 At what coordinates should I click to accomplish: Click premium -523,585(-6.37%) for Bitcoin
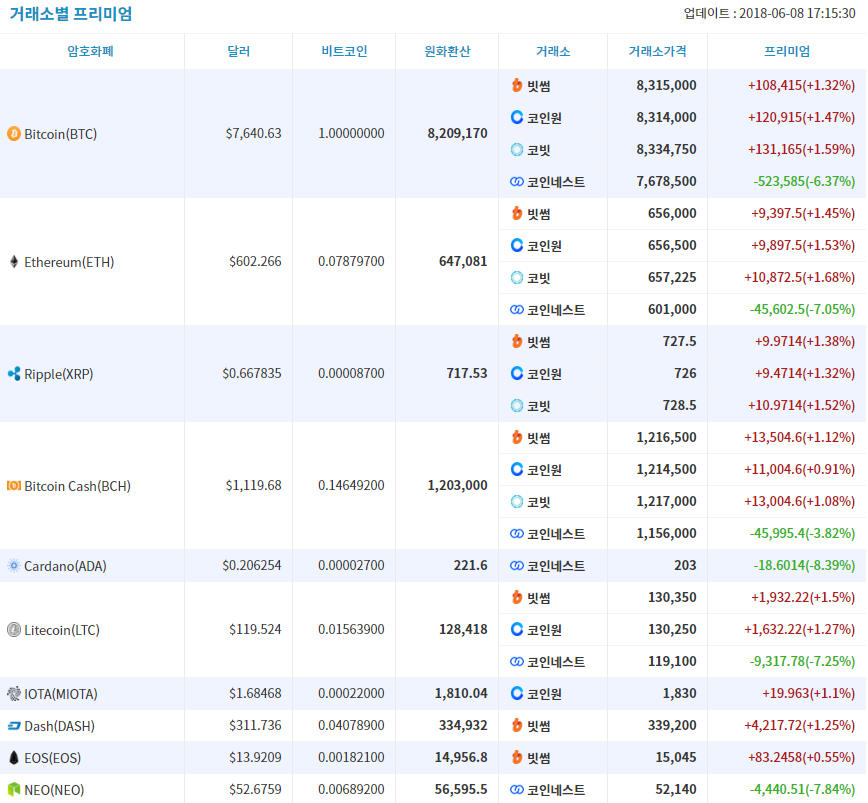point(804,182)
